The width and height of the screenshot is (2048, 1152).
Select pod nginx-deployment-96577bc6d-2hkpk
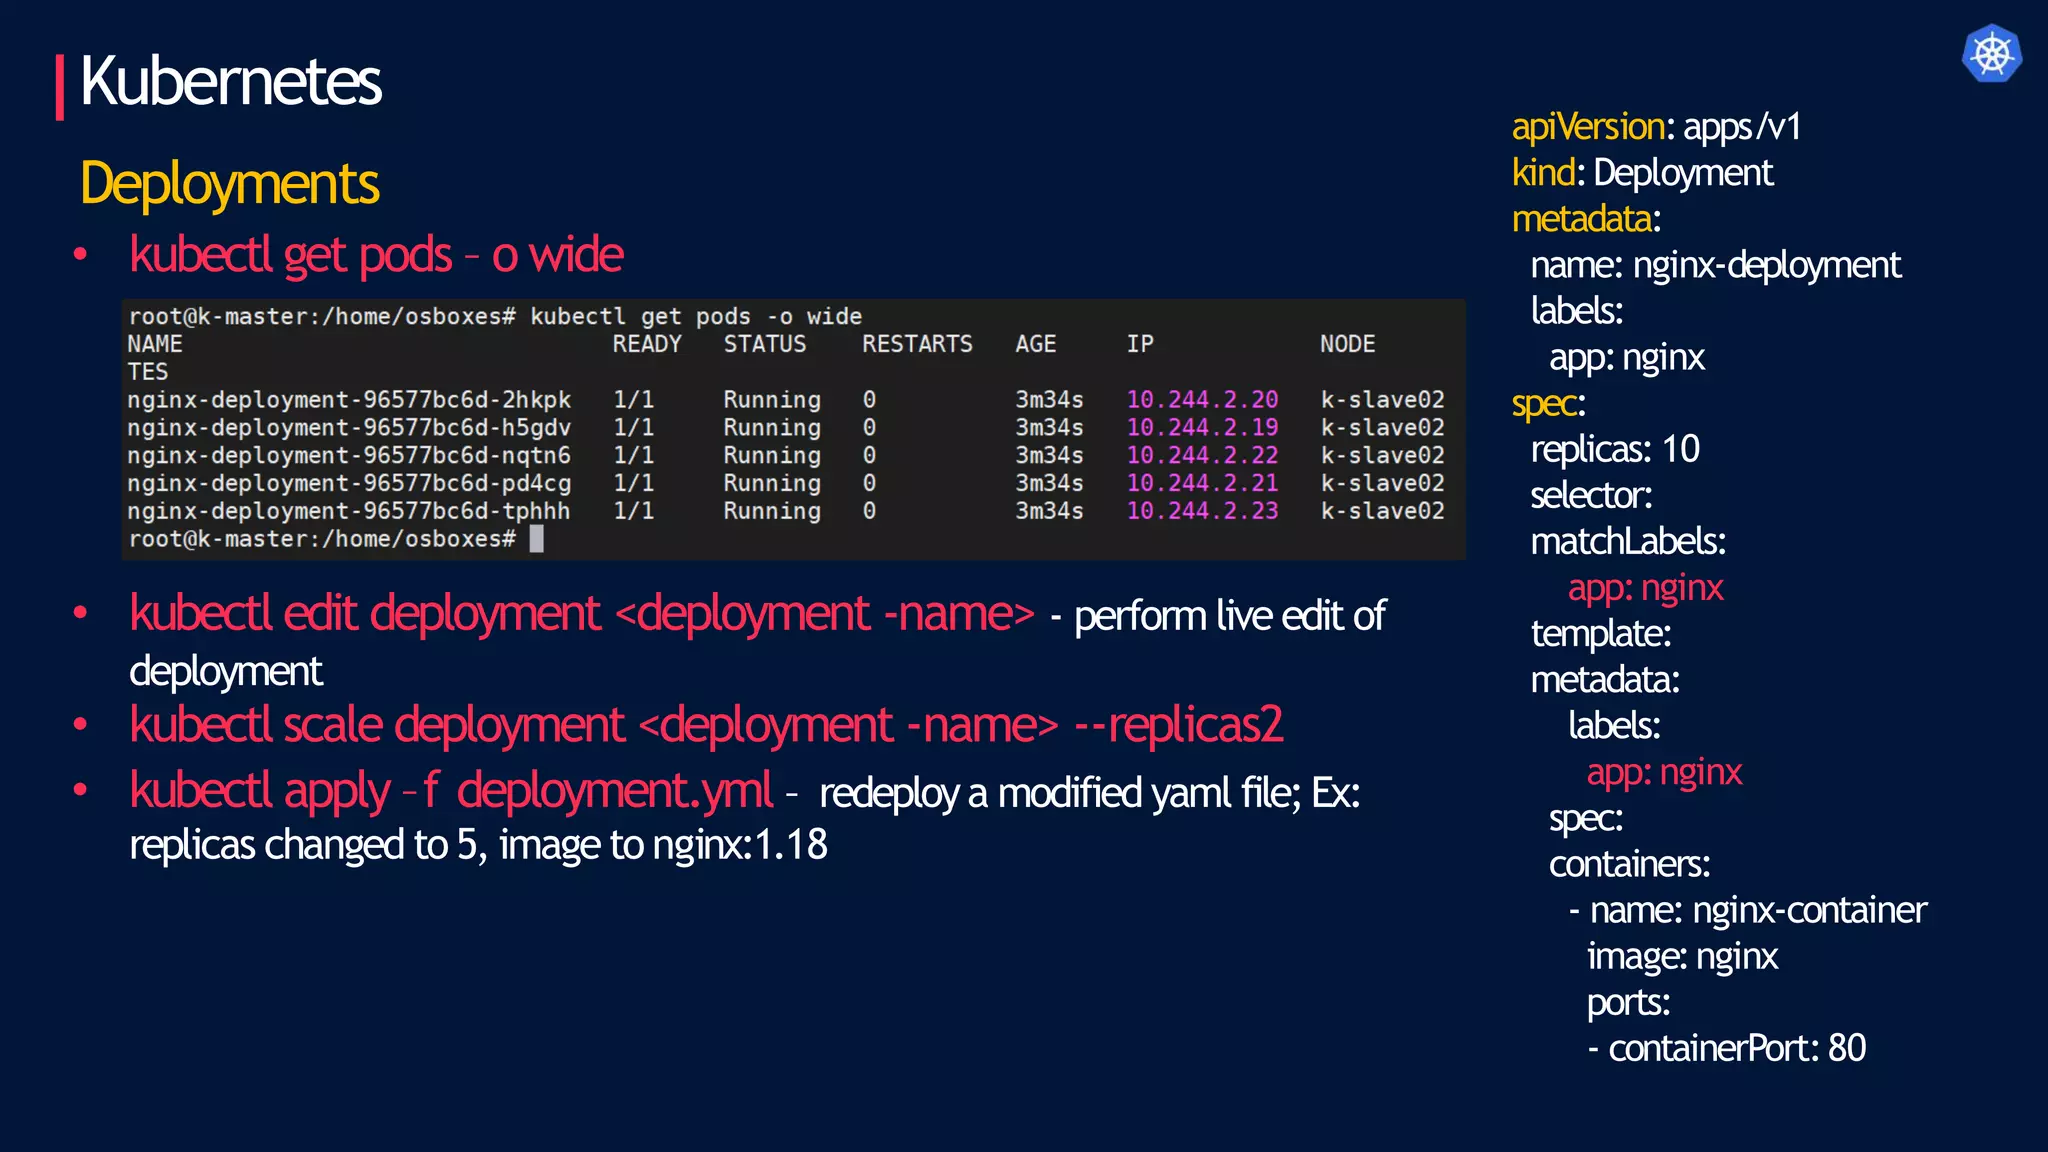tap(349, 400)
